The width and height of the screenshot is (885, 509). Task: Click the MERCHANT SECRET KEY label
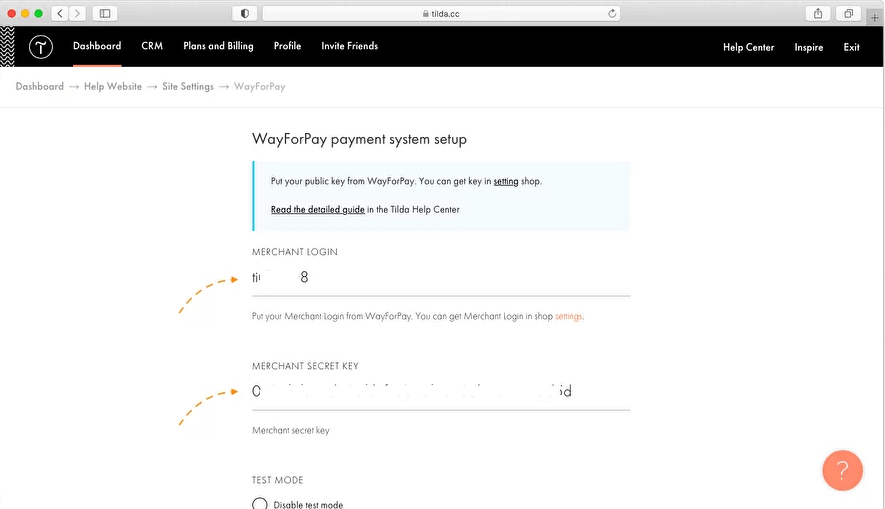point(305,366)
